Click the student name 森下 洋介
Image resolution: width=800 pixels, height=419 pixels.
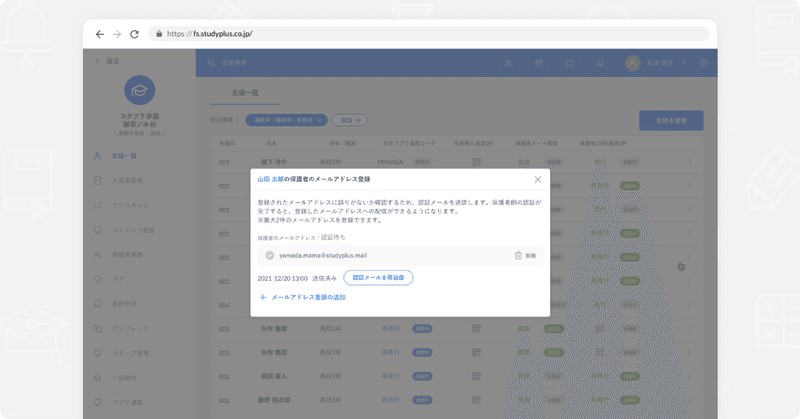pos(274,162)
